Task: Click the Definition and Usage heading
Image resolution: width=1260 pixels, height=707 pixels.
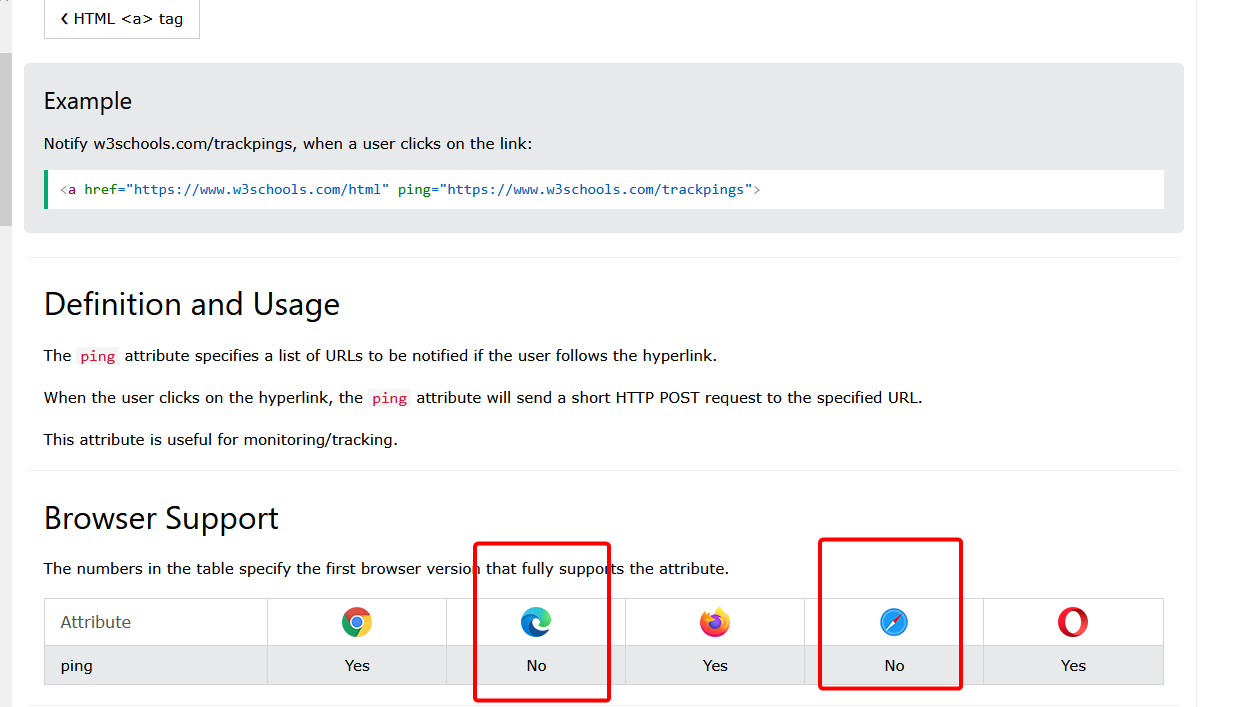Action: [192, 304]
